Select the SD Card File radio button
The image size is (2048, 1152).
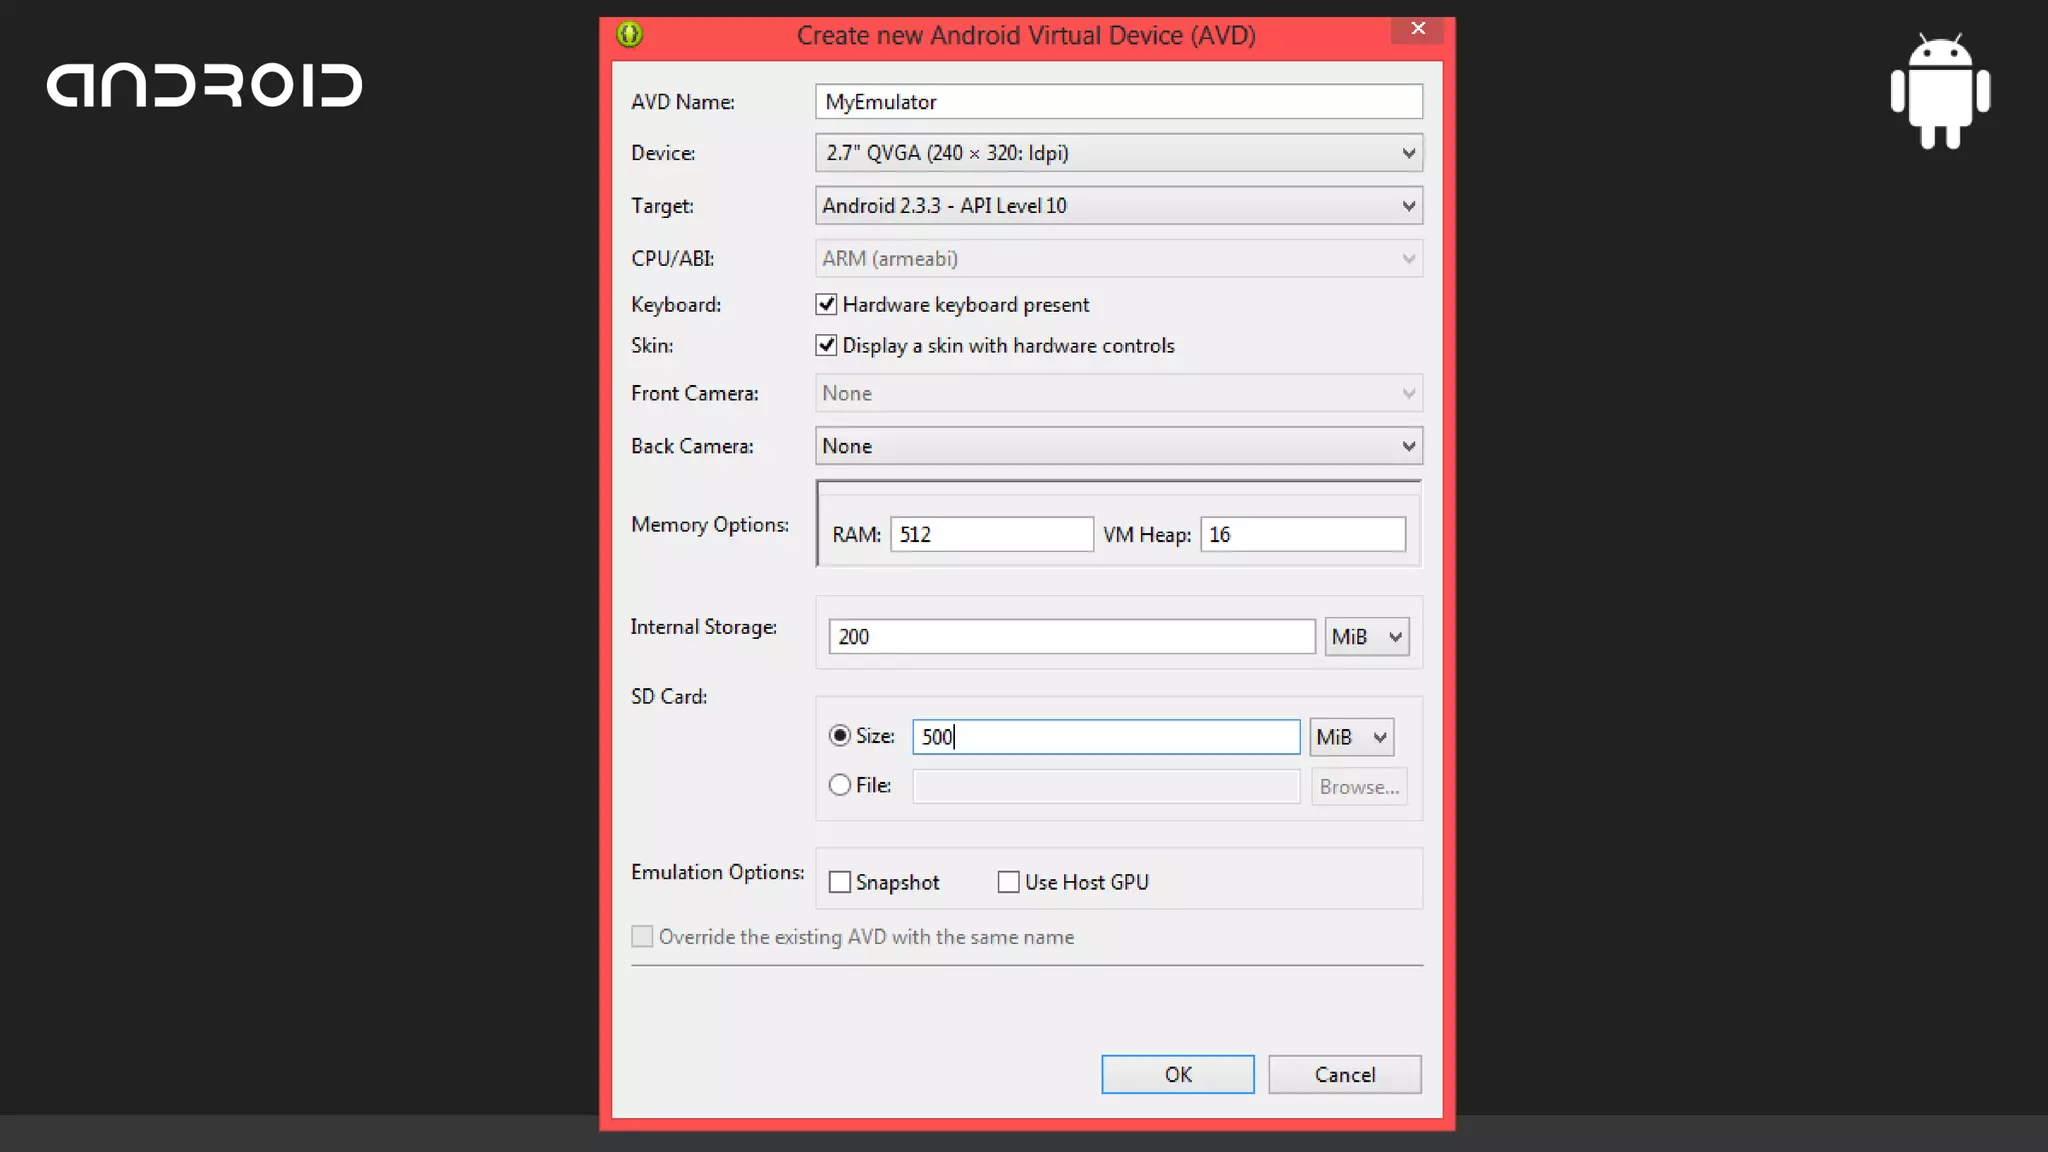point(840,785)
